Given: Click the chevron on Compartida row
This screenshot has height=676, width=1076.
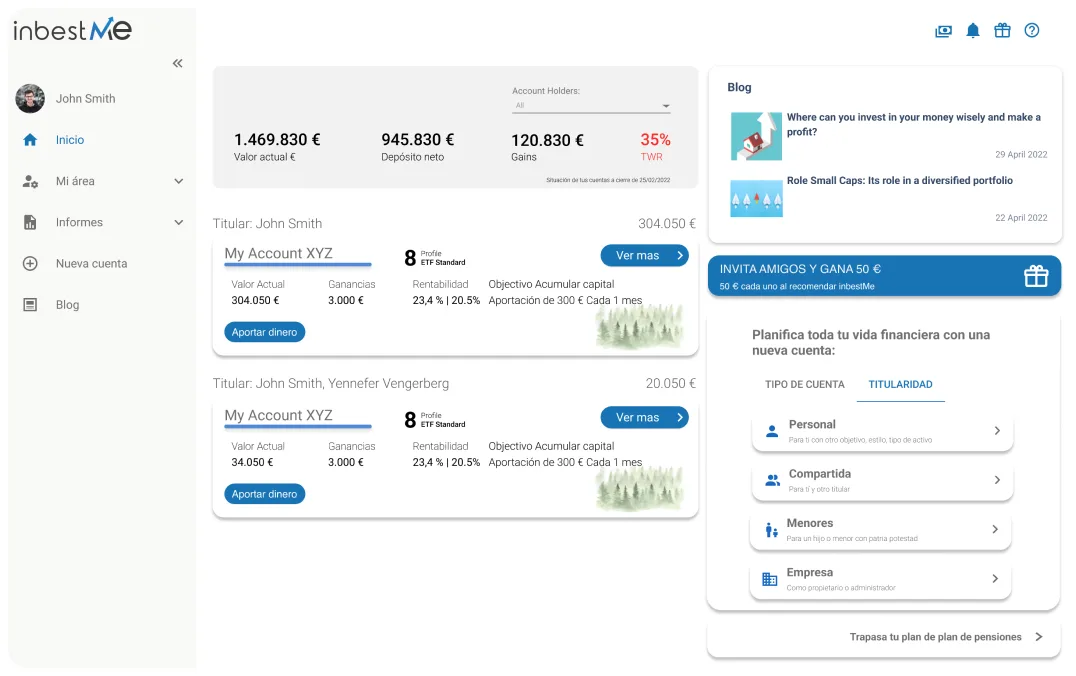Looking at the screenshot, I should coord(997,480).
